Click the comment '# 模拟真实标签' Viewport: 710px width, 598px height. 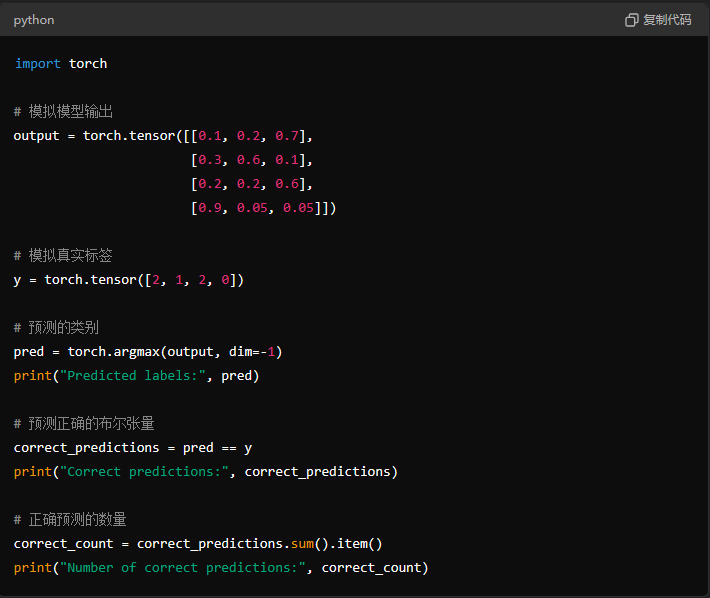(x=63, y=255)
